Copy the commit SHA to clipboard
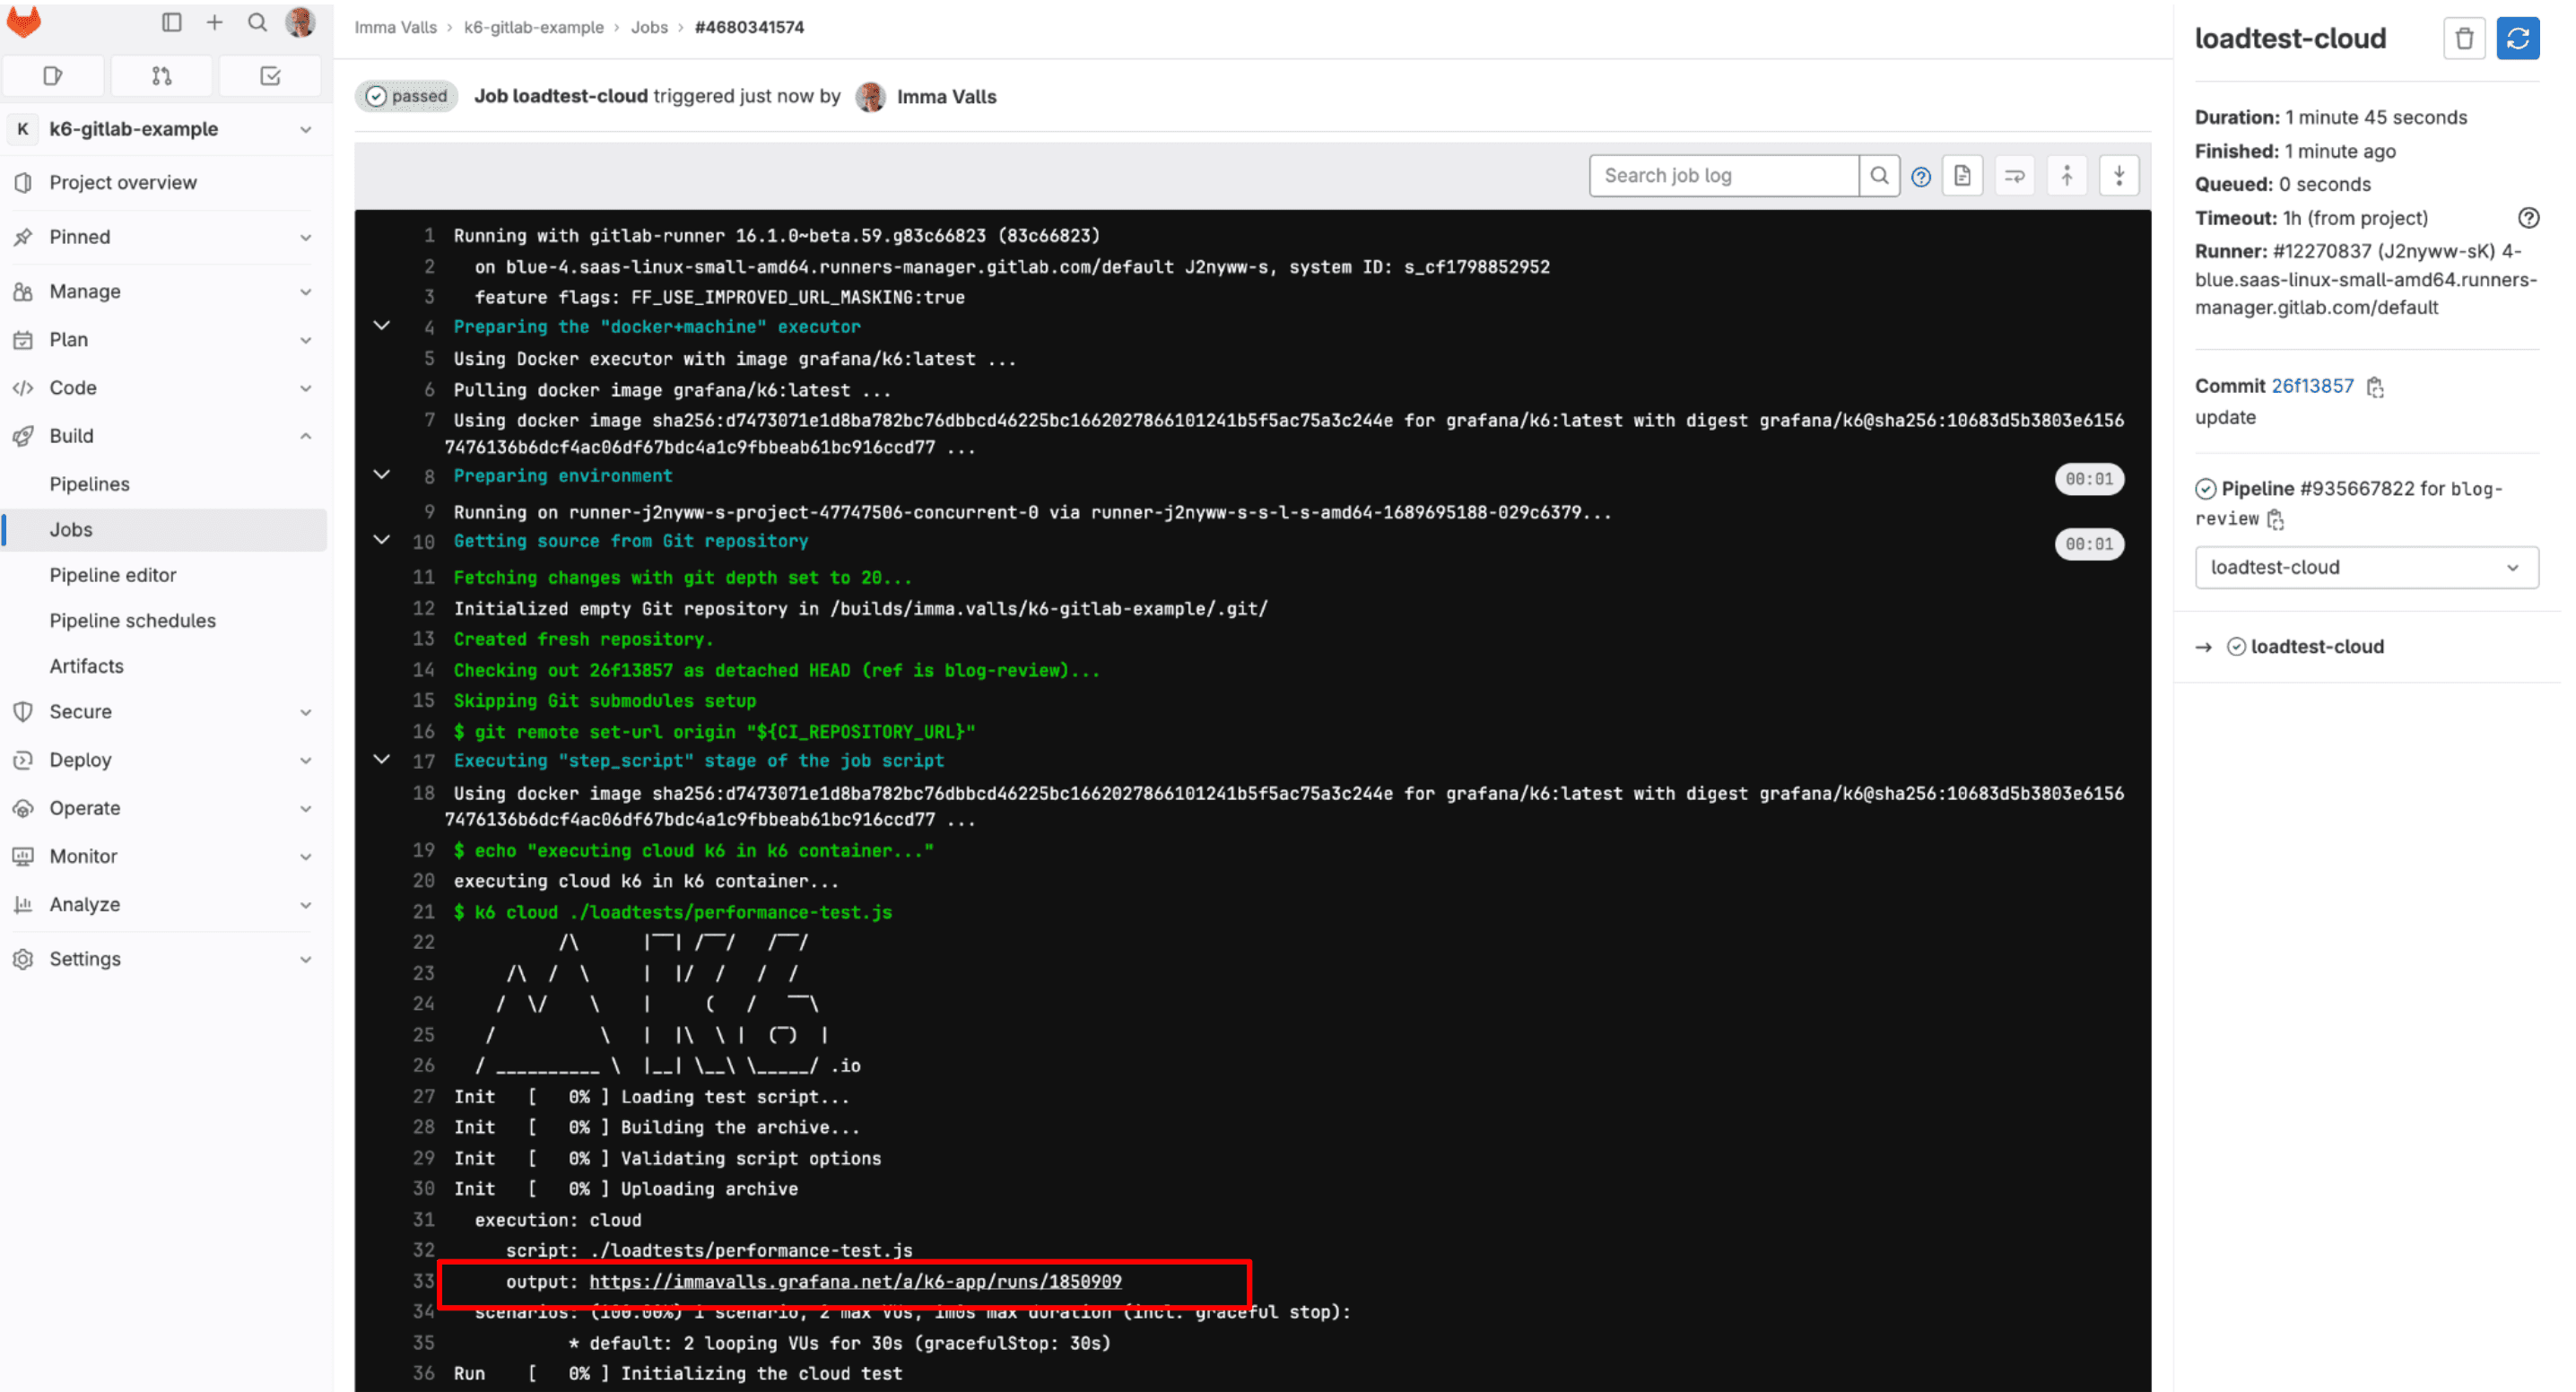2576x1392 pixels. click(x=2376, y=387)
